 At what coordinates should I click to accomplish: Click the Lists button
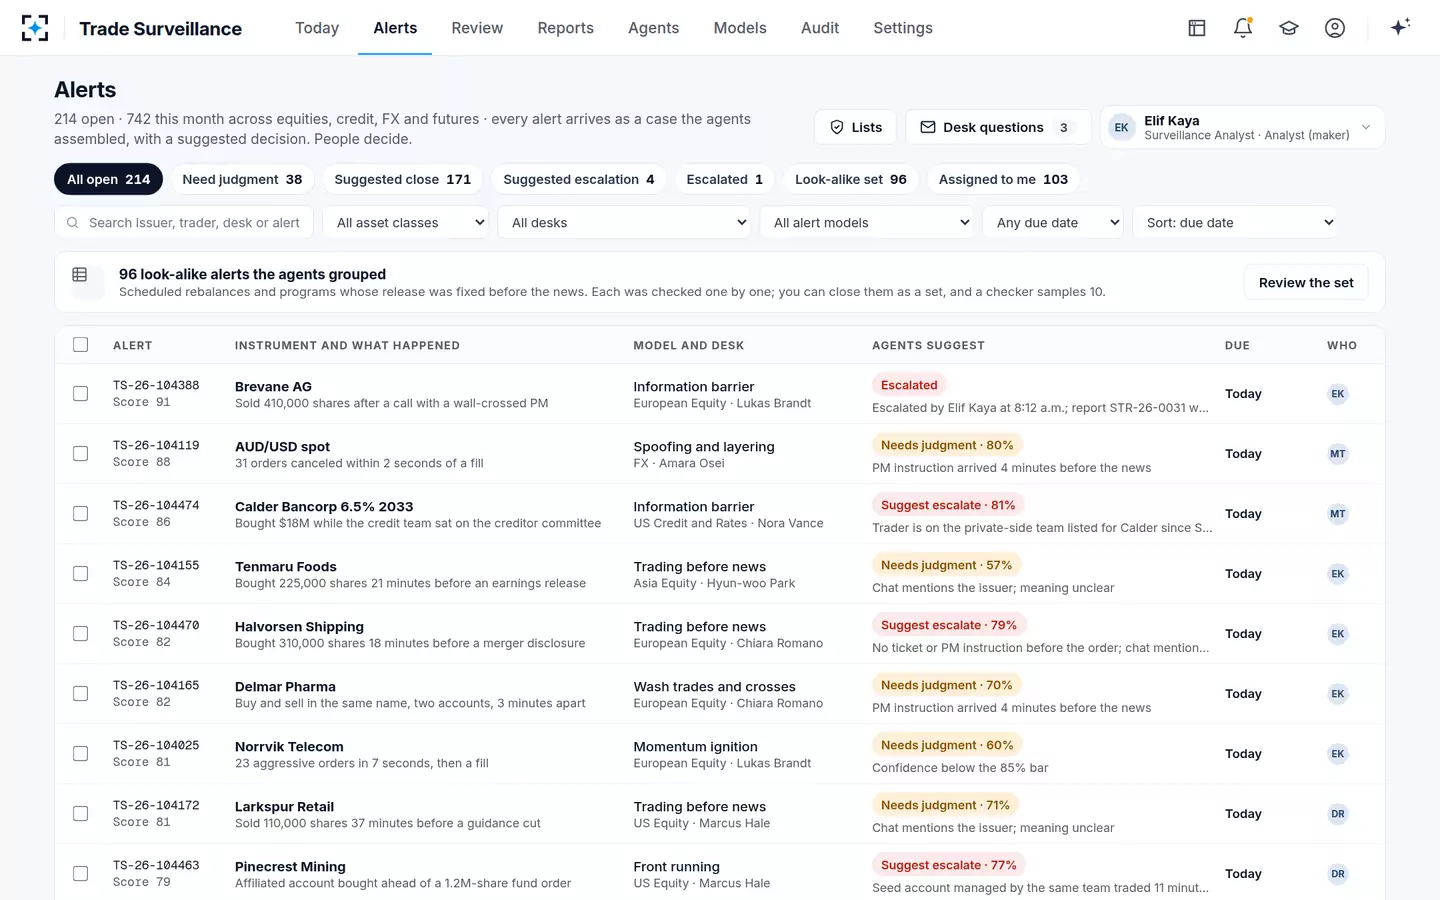click(x=856, y=127)
